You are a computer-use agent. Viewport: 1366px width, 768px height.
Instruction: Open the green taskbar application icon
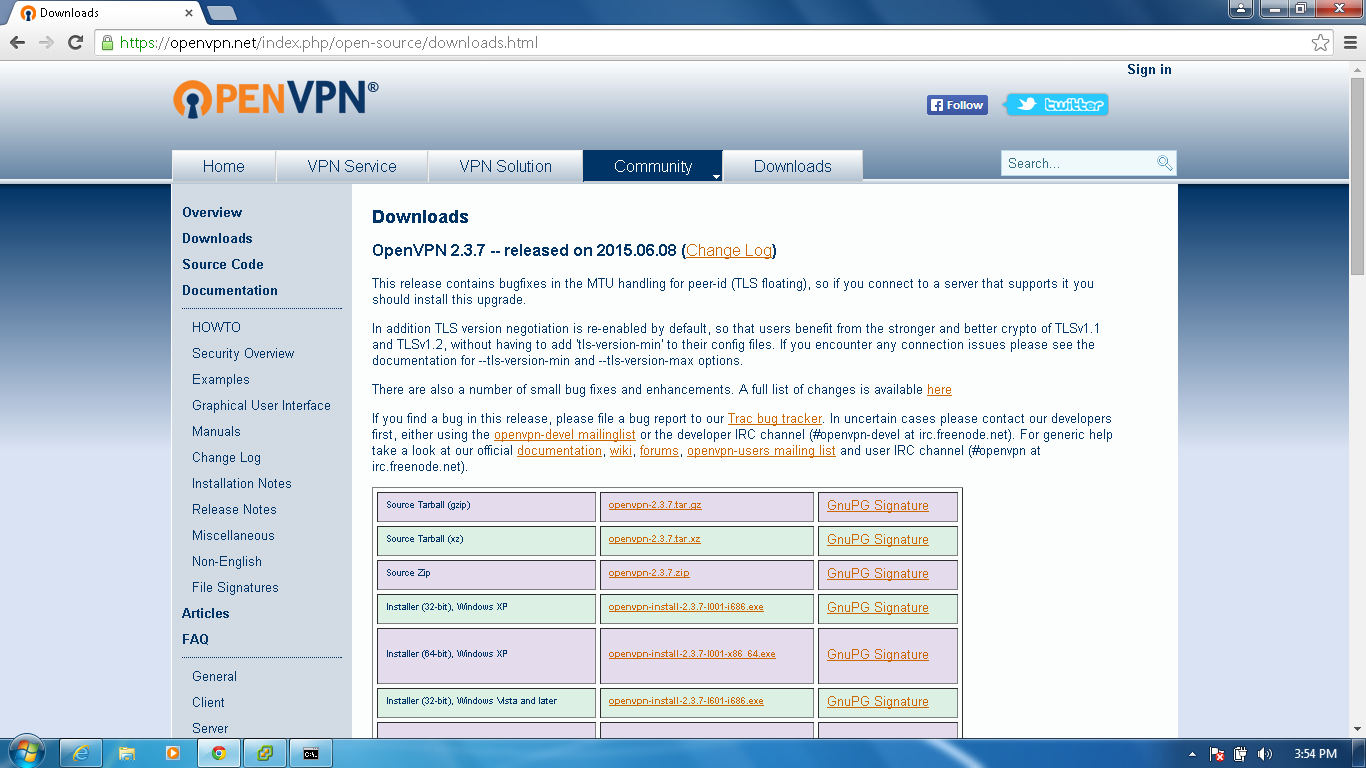(265, 753)
